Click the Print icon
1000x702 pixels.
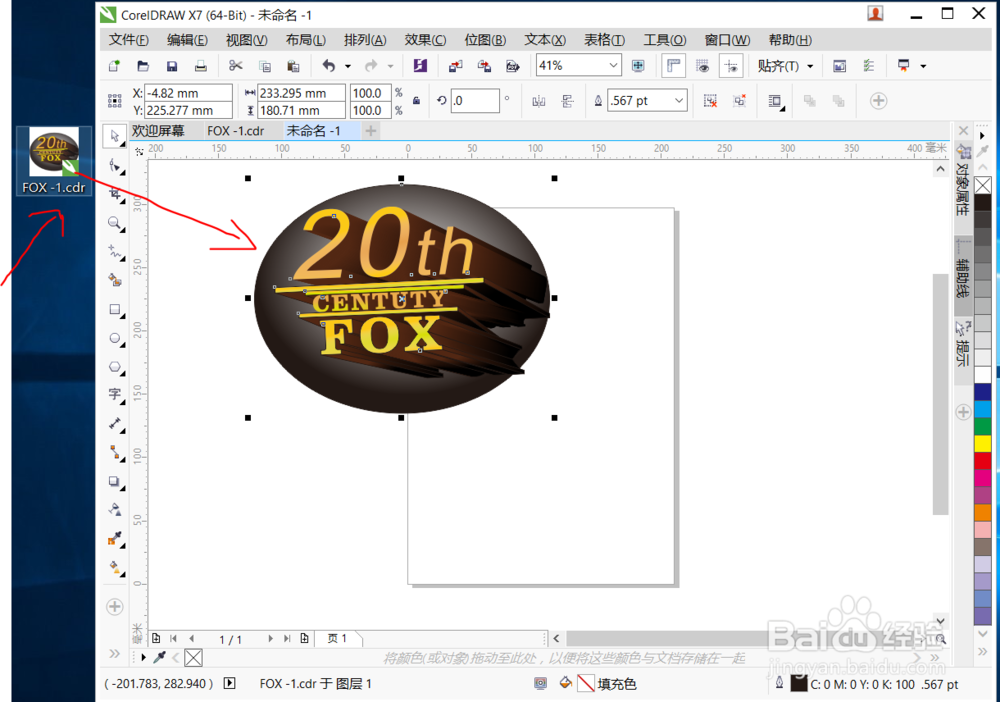pyautogui.click(x=200, y=66)
